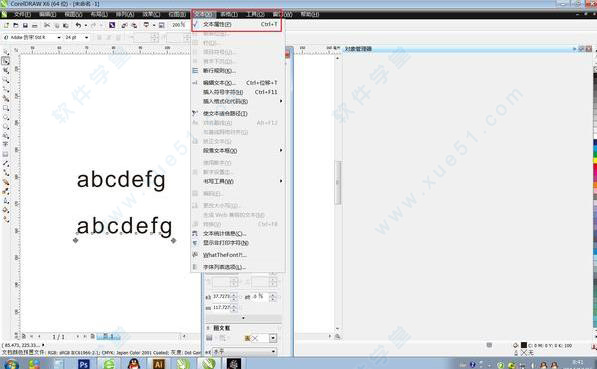
Task: Open the 编辑(E) menu
Action: click(48, 14)
